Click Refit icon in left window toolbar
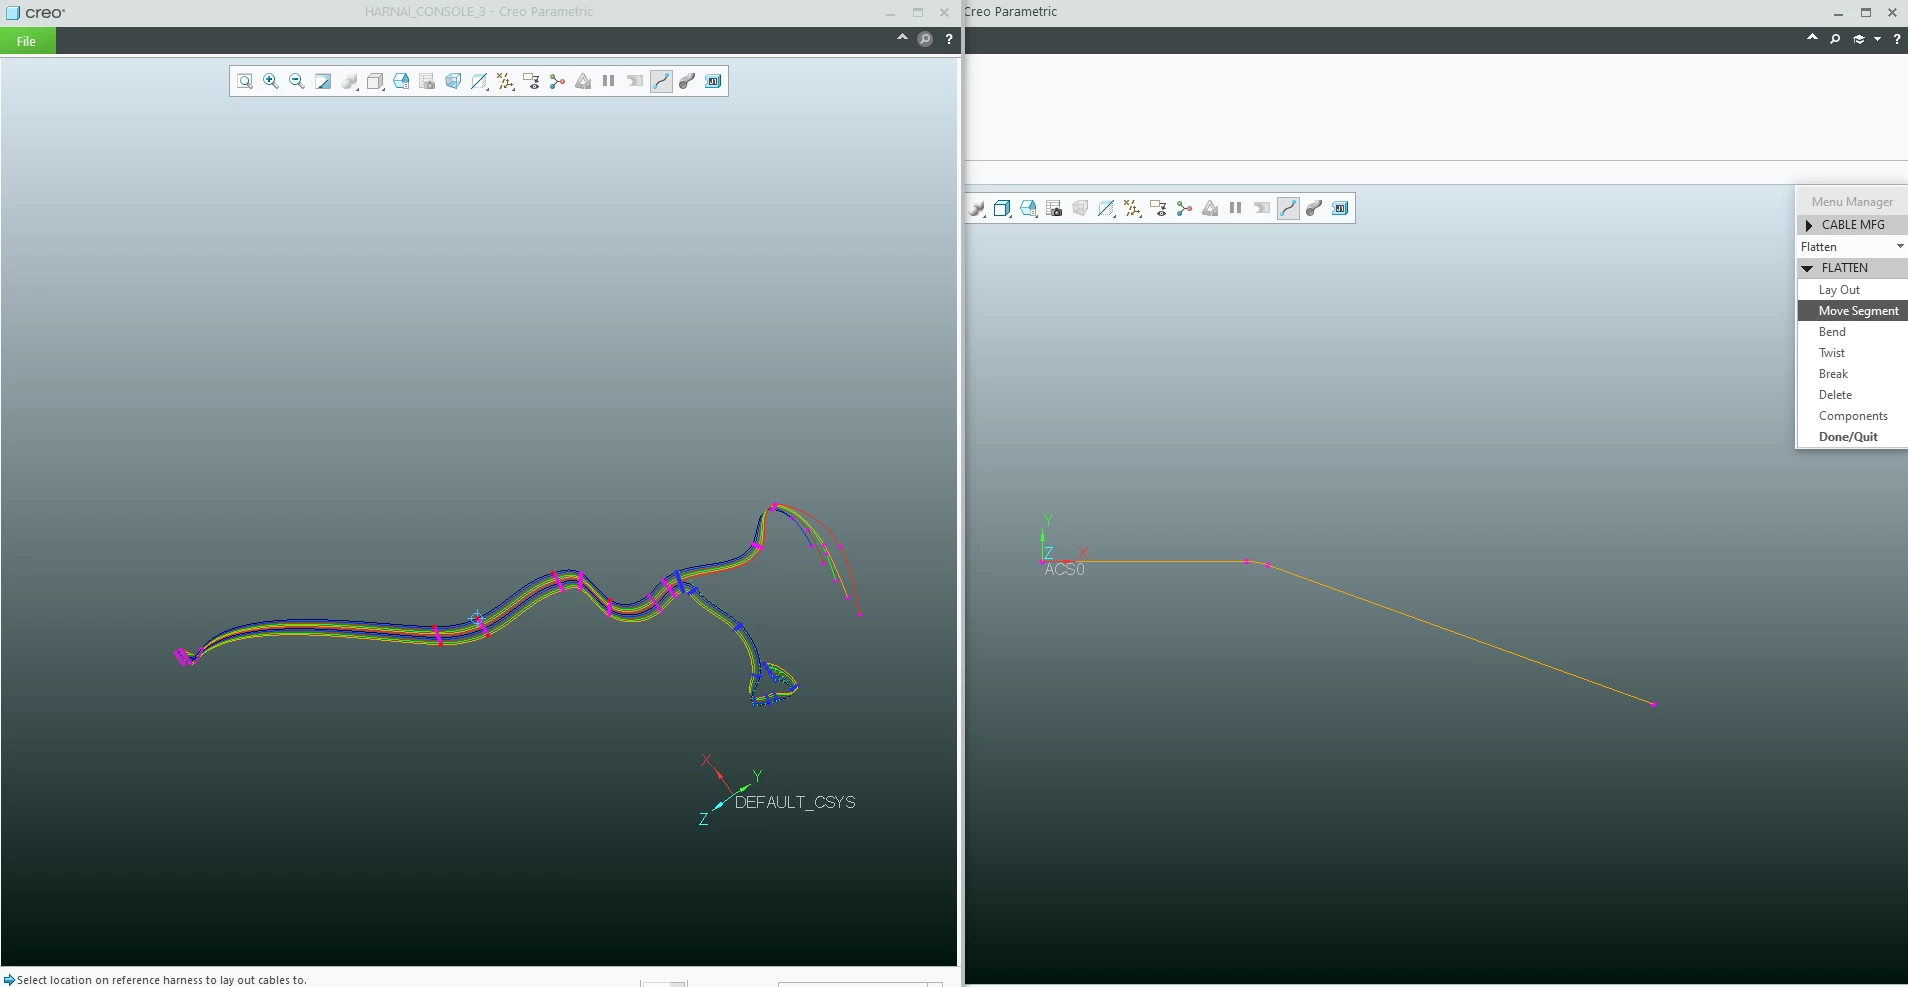Image resolution: width=1908 pixels, height=987 pixels. click(x=245, y=82)
